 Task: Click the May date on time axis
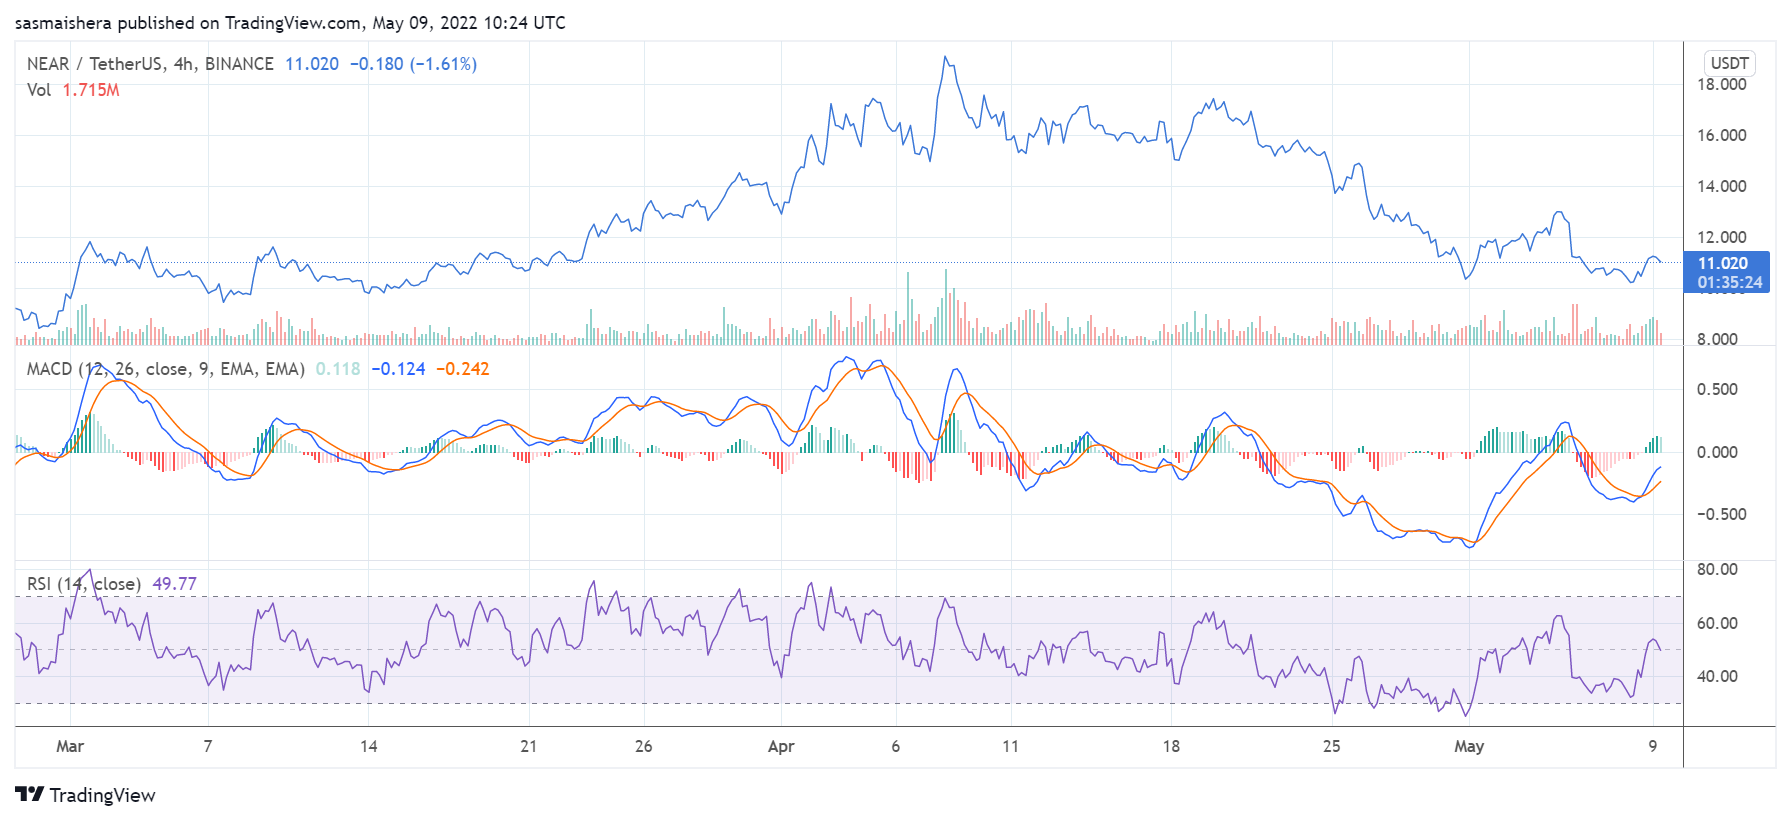1469,746
